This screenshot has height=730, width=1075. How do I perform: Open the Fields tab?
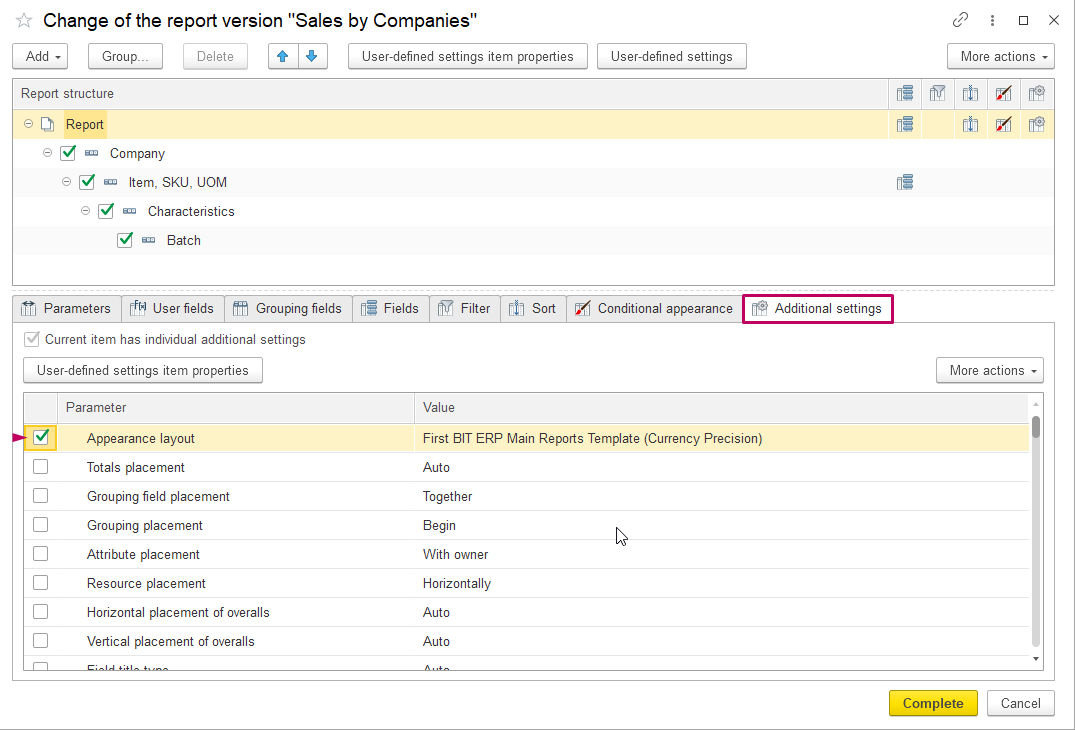(391, 308)
